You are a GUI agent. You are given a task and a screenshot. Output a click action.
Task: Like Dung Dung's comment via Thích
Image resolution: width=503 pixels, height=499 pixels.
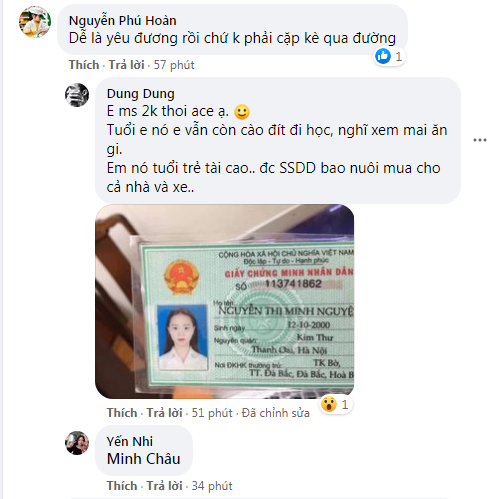tap(122, 413)
